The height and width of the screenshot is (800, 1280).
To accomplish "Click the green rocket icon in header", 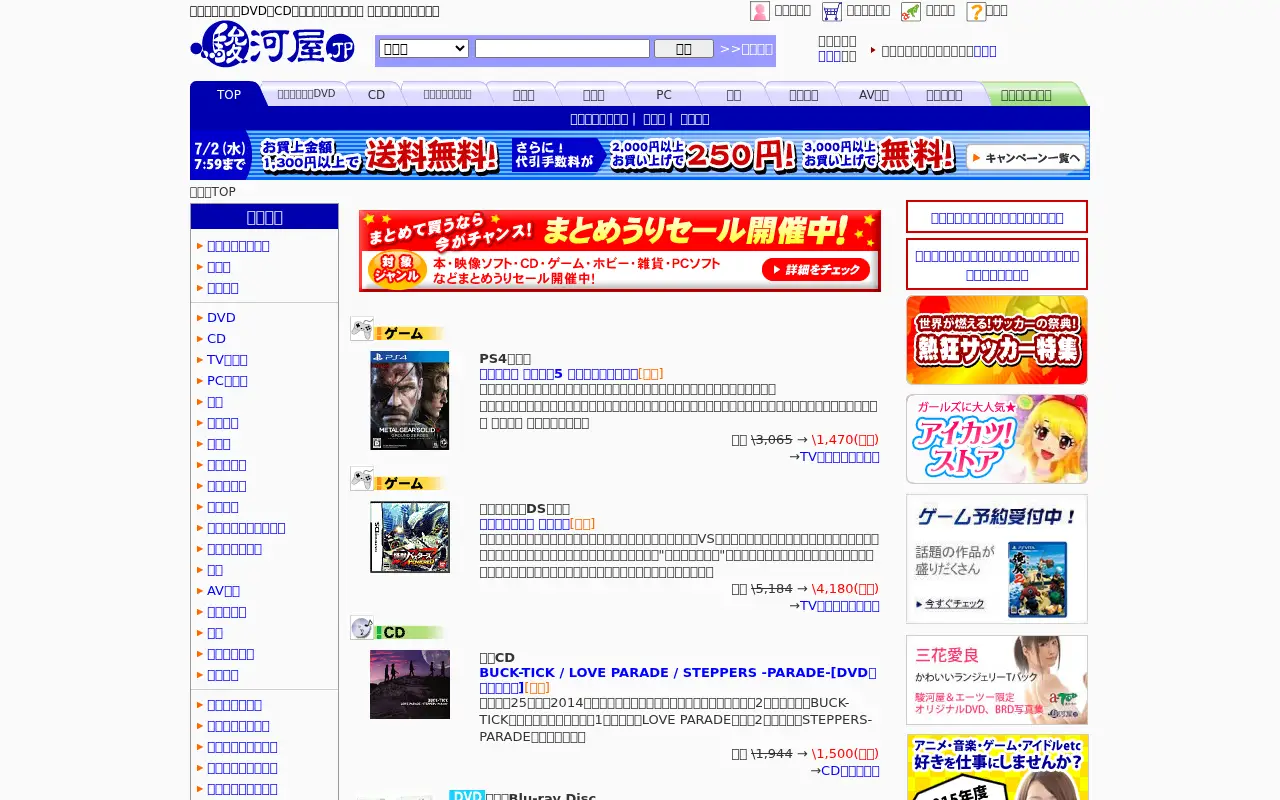I will point(911,11).
